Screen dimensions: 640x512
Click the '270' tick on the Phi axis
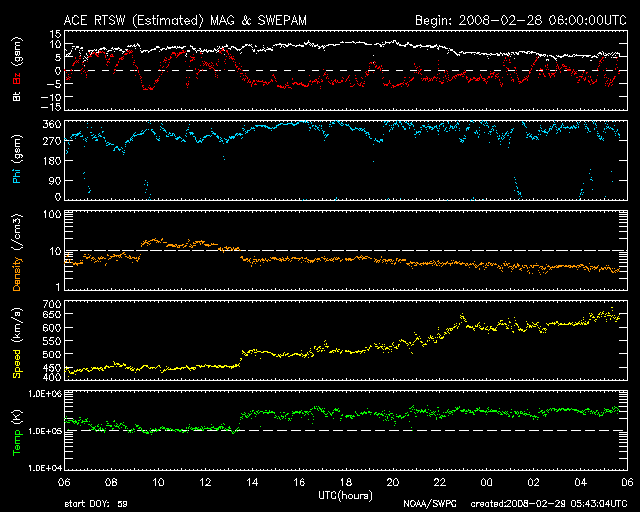pos(51,142)
